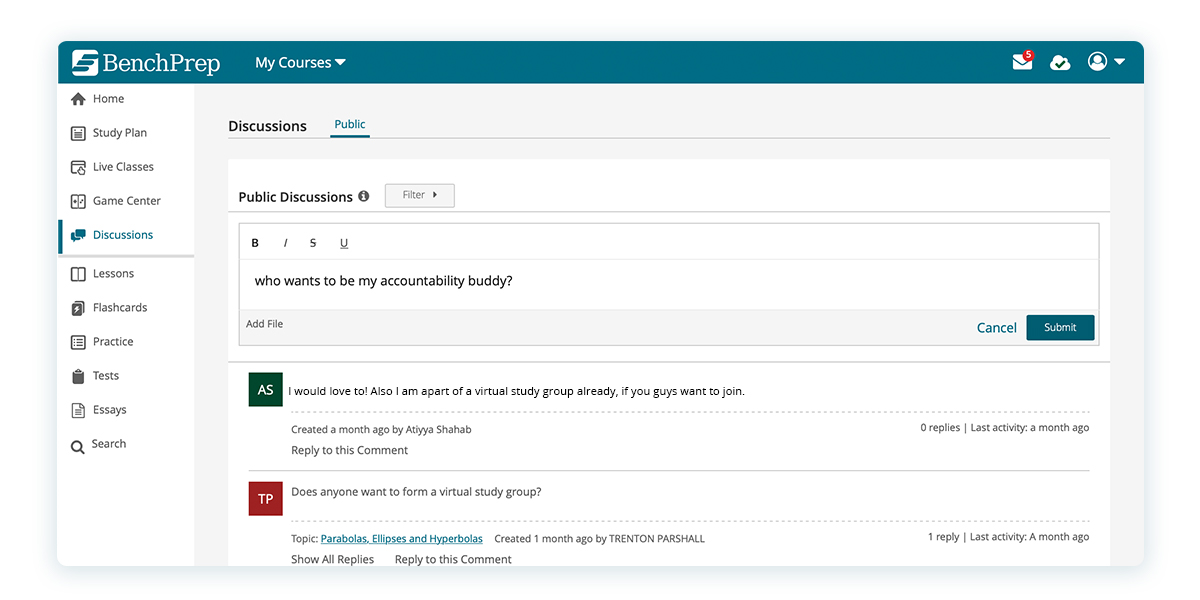Reply to Trenton Parshall's comment
The width and height of the screenshot is (1200, 600).
point(453,560)
